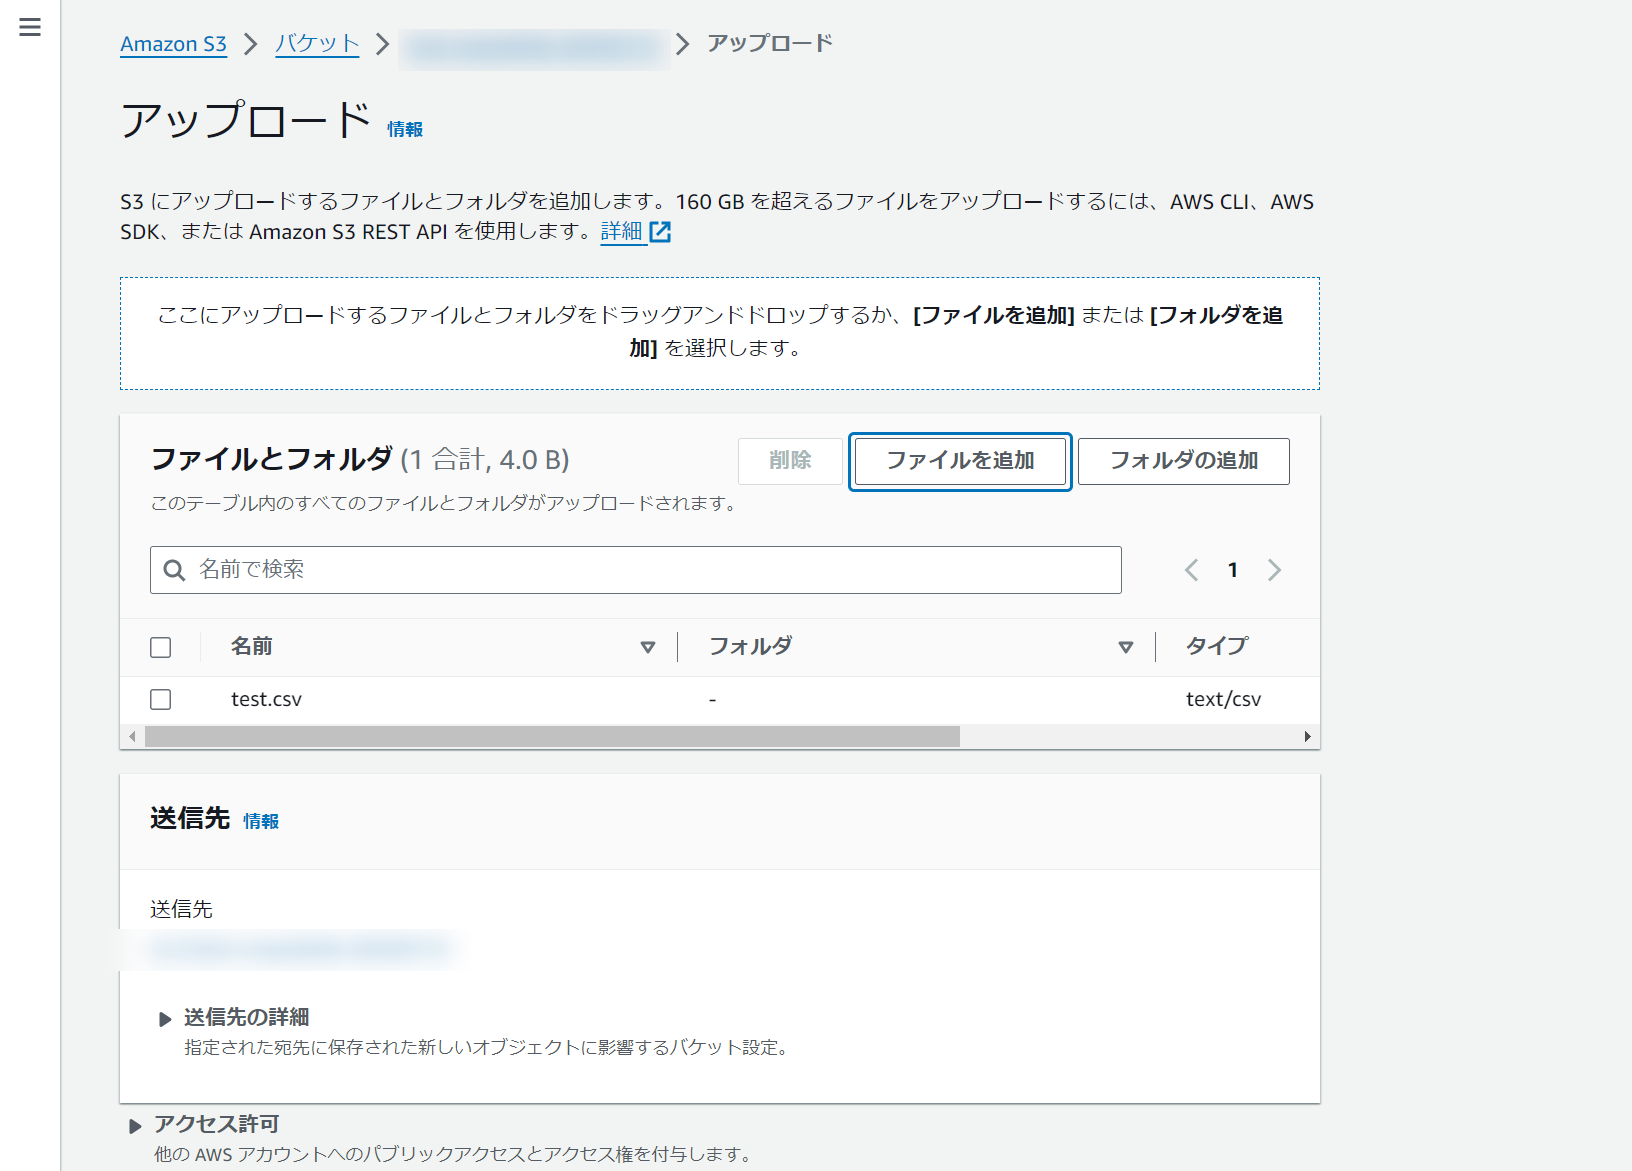1632x1171 pixels.
Task: Sort by 名前 column arrow
Action: coord(647,647)
